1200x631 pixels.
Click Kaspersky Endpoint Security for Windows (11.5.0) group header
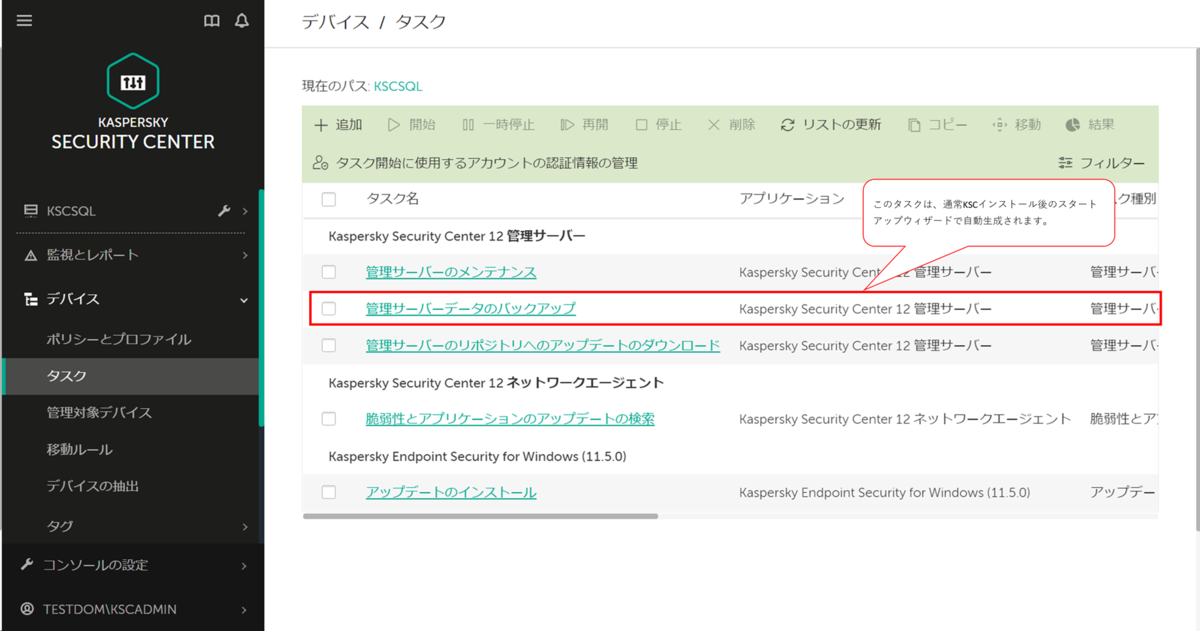click(477, 456)
